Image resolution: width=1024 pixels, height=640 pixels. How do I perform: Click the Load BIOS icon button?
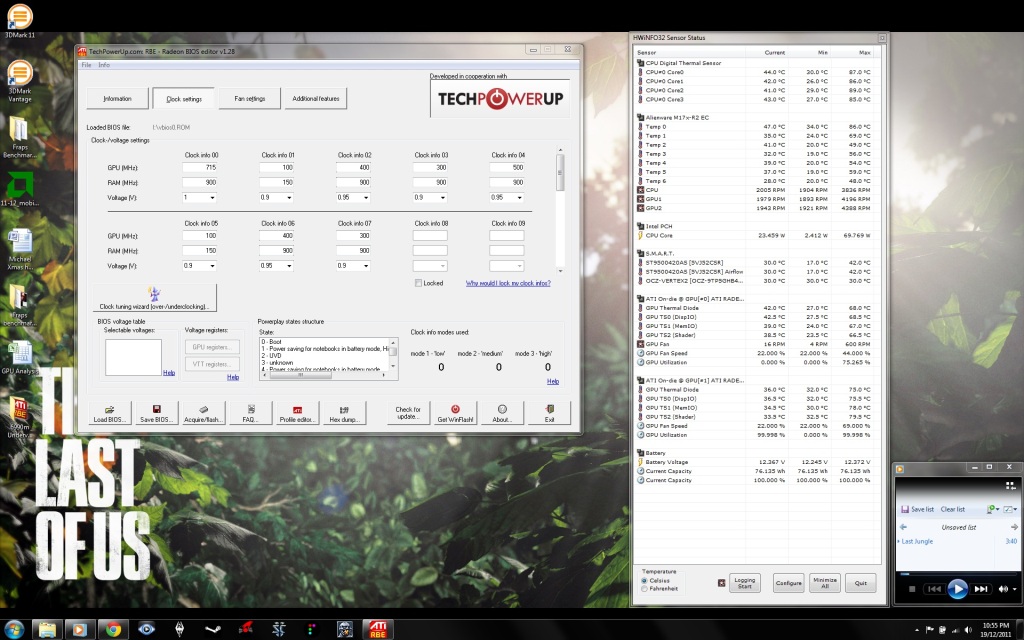pos(110,413)
